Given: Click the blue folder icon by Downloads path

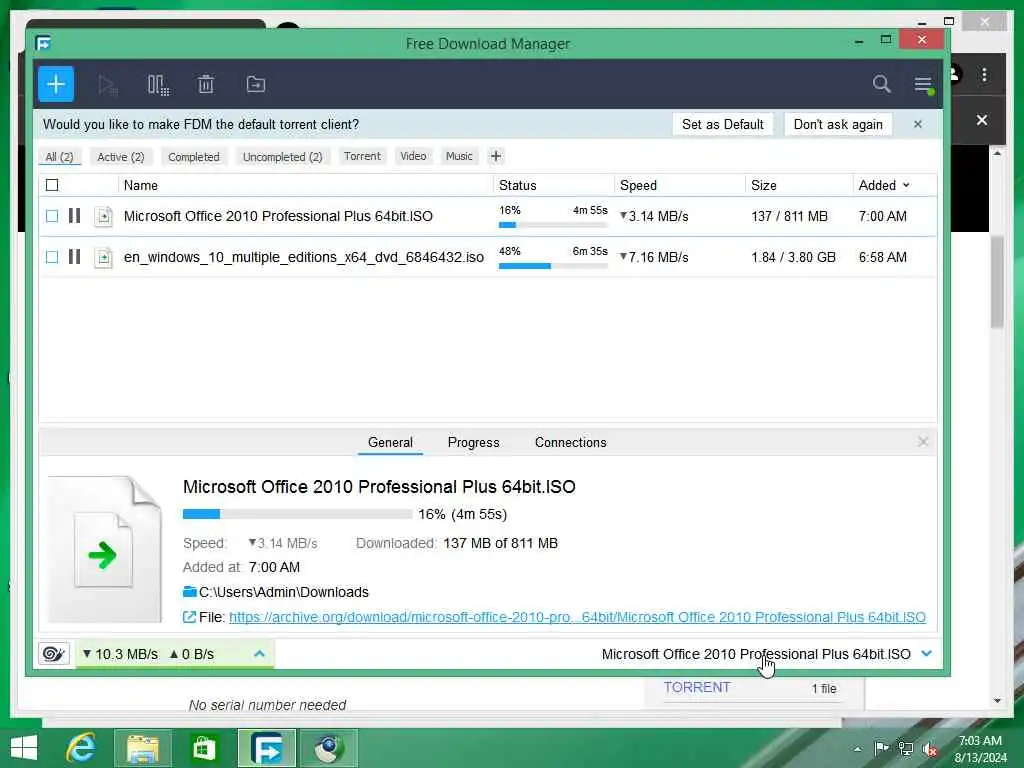Looking at the screenshot, I should pyautogui.click(x=189, y=592).
